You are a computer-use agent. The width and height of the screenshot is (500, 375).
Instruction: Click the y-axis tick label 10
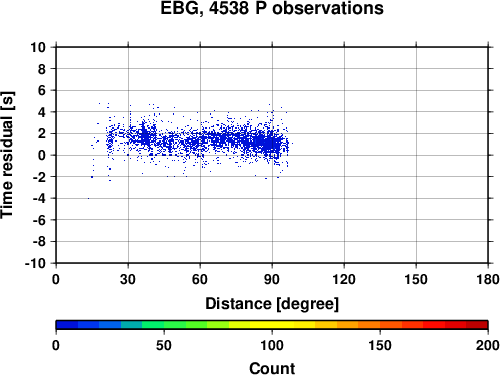coord(38,47)
